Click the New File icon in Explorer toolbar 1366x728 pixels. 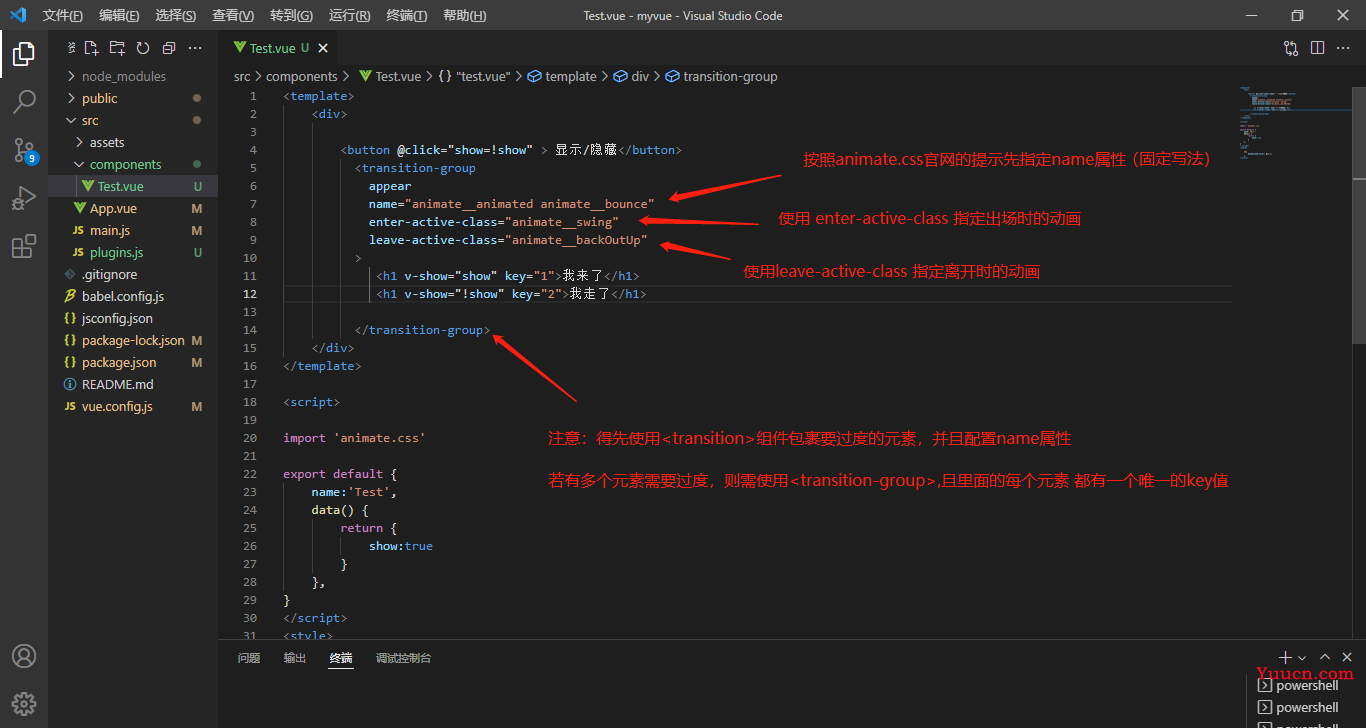click(x=92, y=48)
